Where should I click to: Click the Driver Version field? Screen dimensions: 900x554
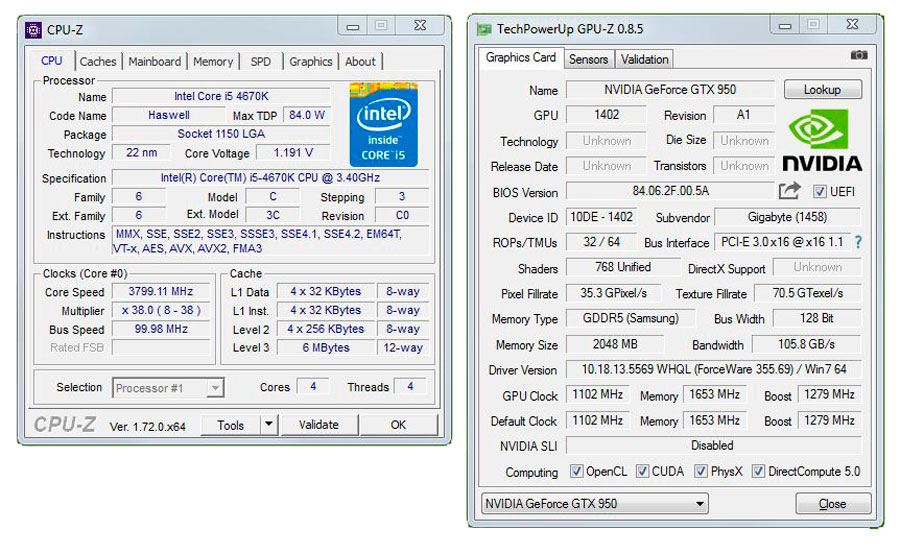713,369
